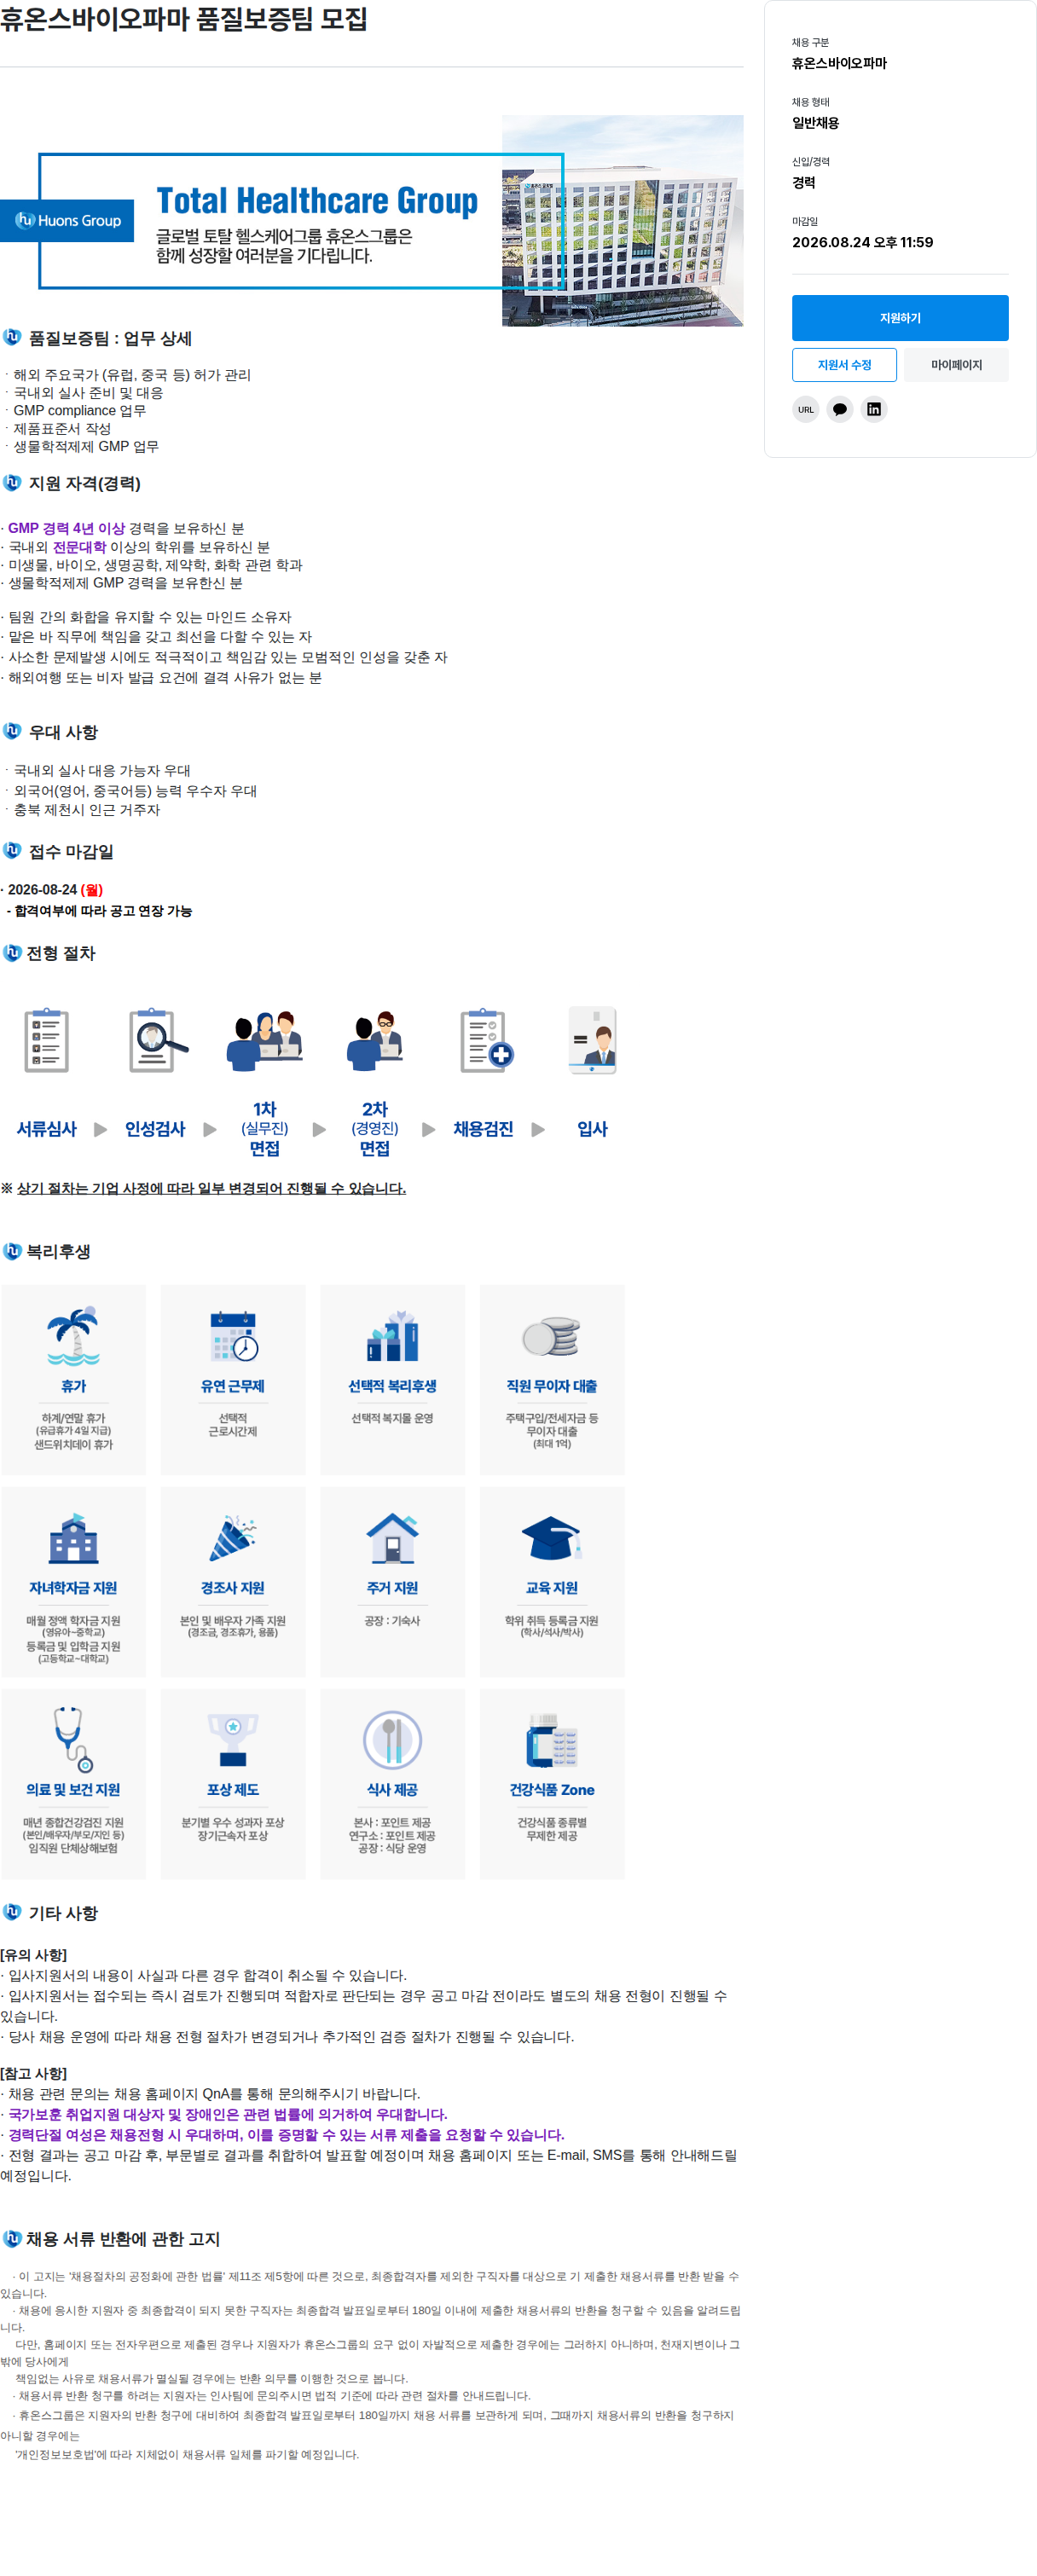Click the 건강식품 Zone supplements icon

[551, 1740]
